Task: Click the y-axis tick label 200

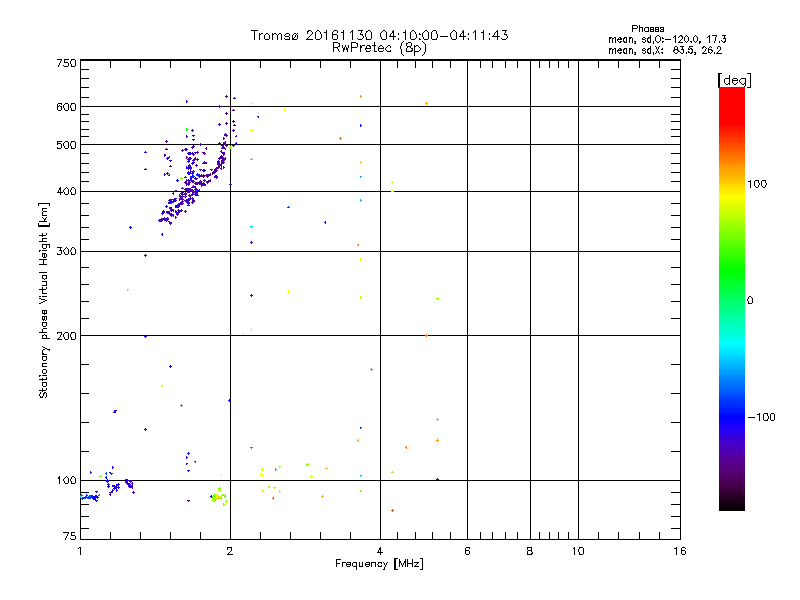Action: (66, 336)
